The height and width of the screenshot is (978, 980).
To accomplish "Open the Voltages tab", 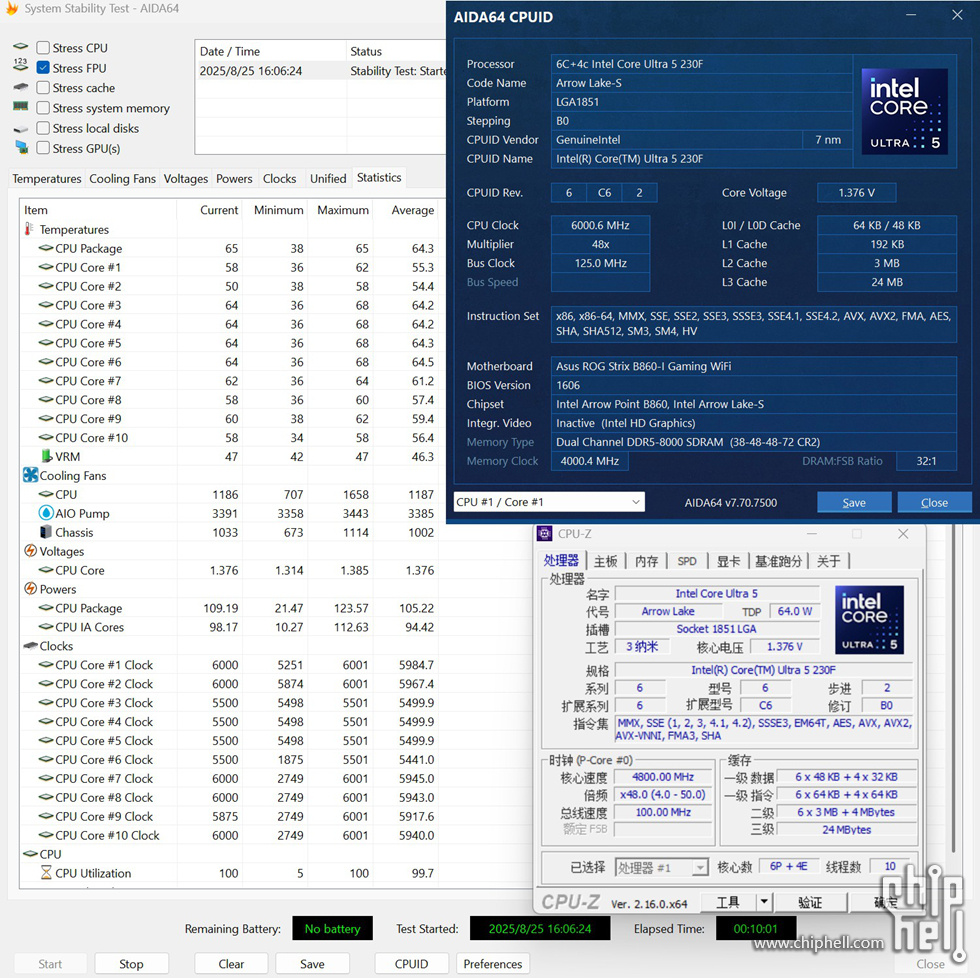I will tap(186, 179).
